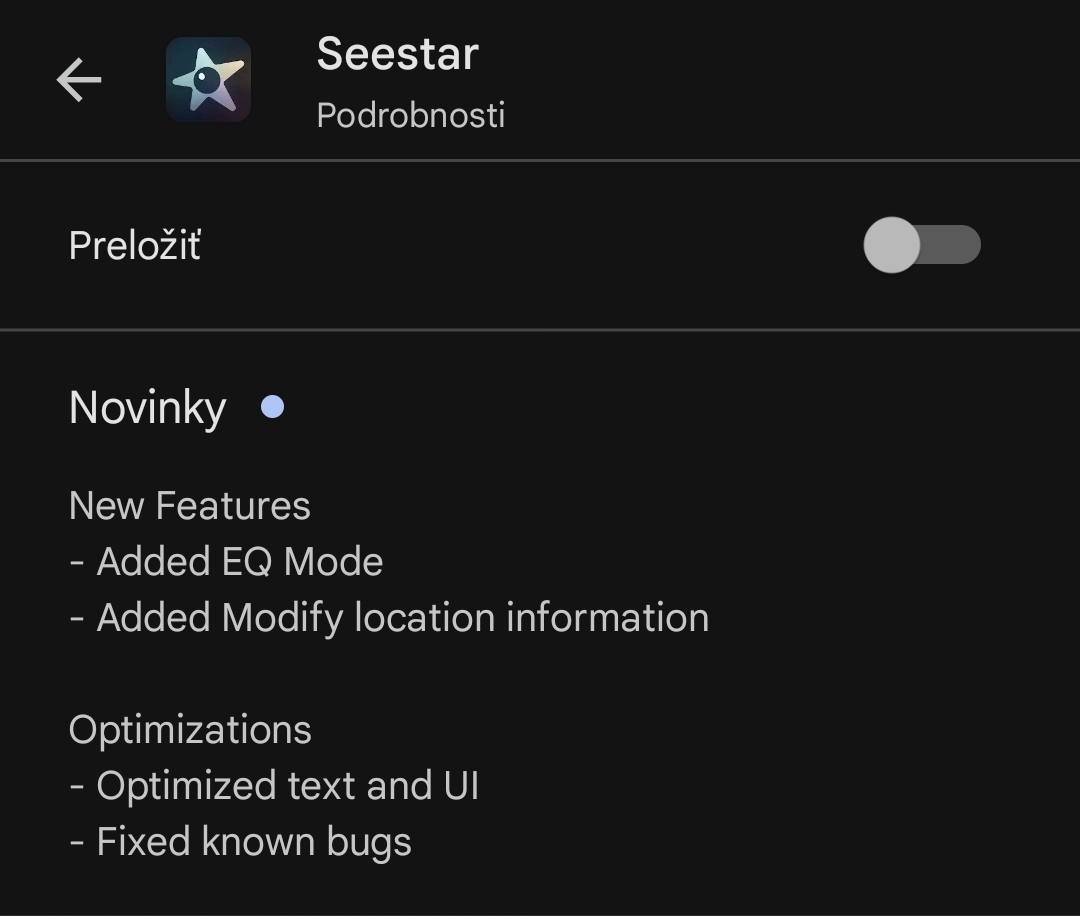Go back using the arrow icon

tap(79, 80)
